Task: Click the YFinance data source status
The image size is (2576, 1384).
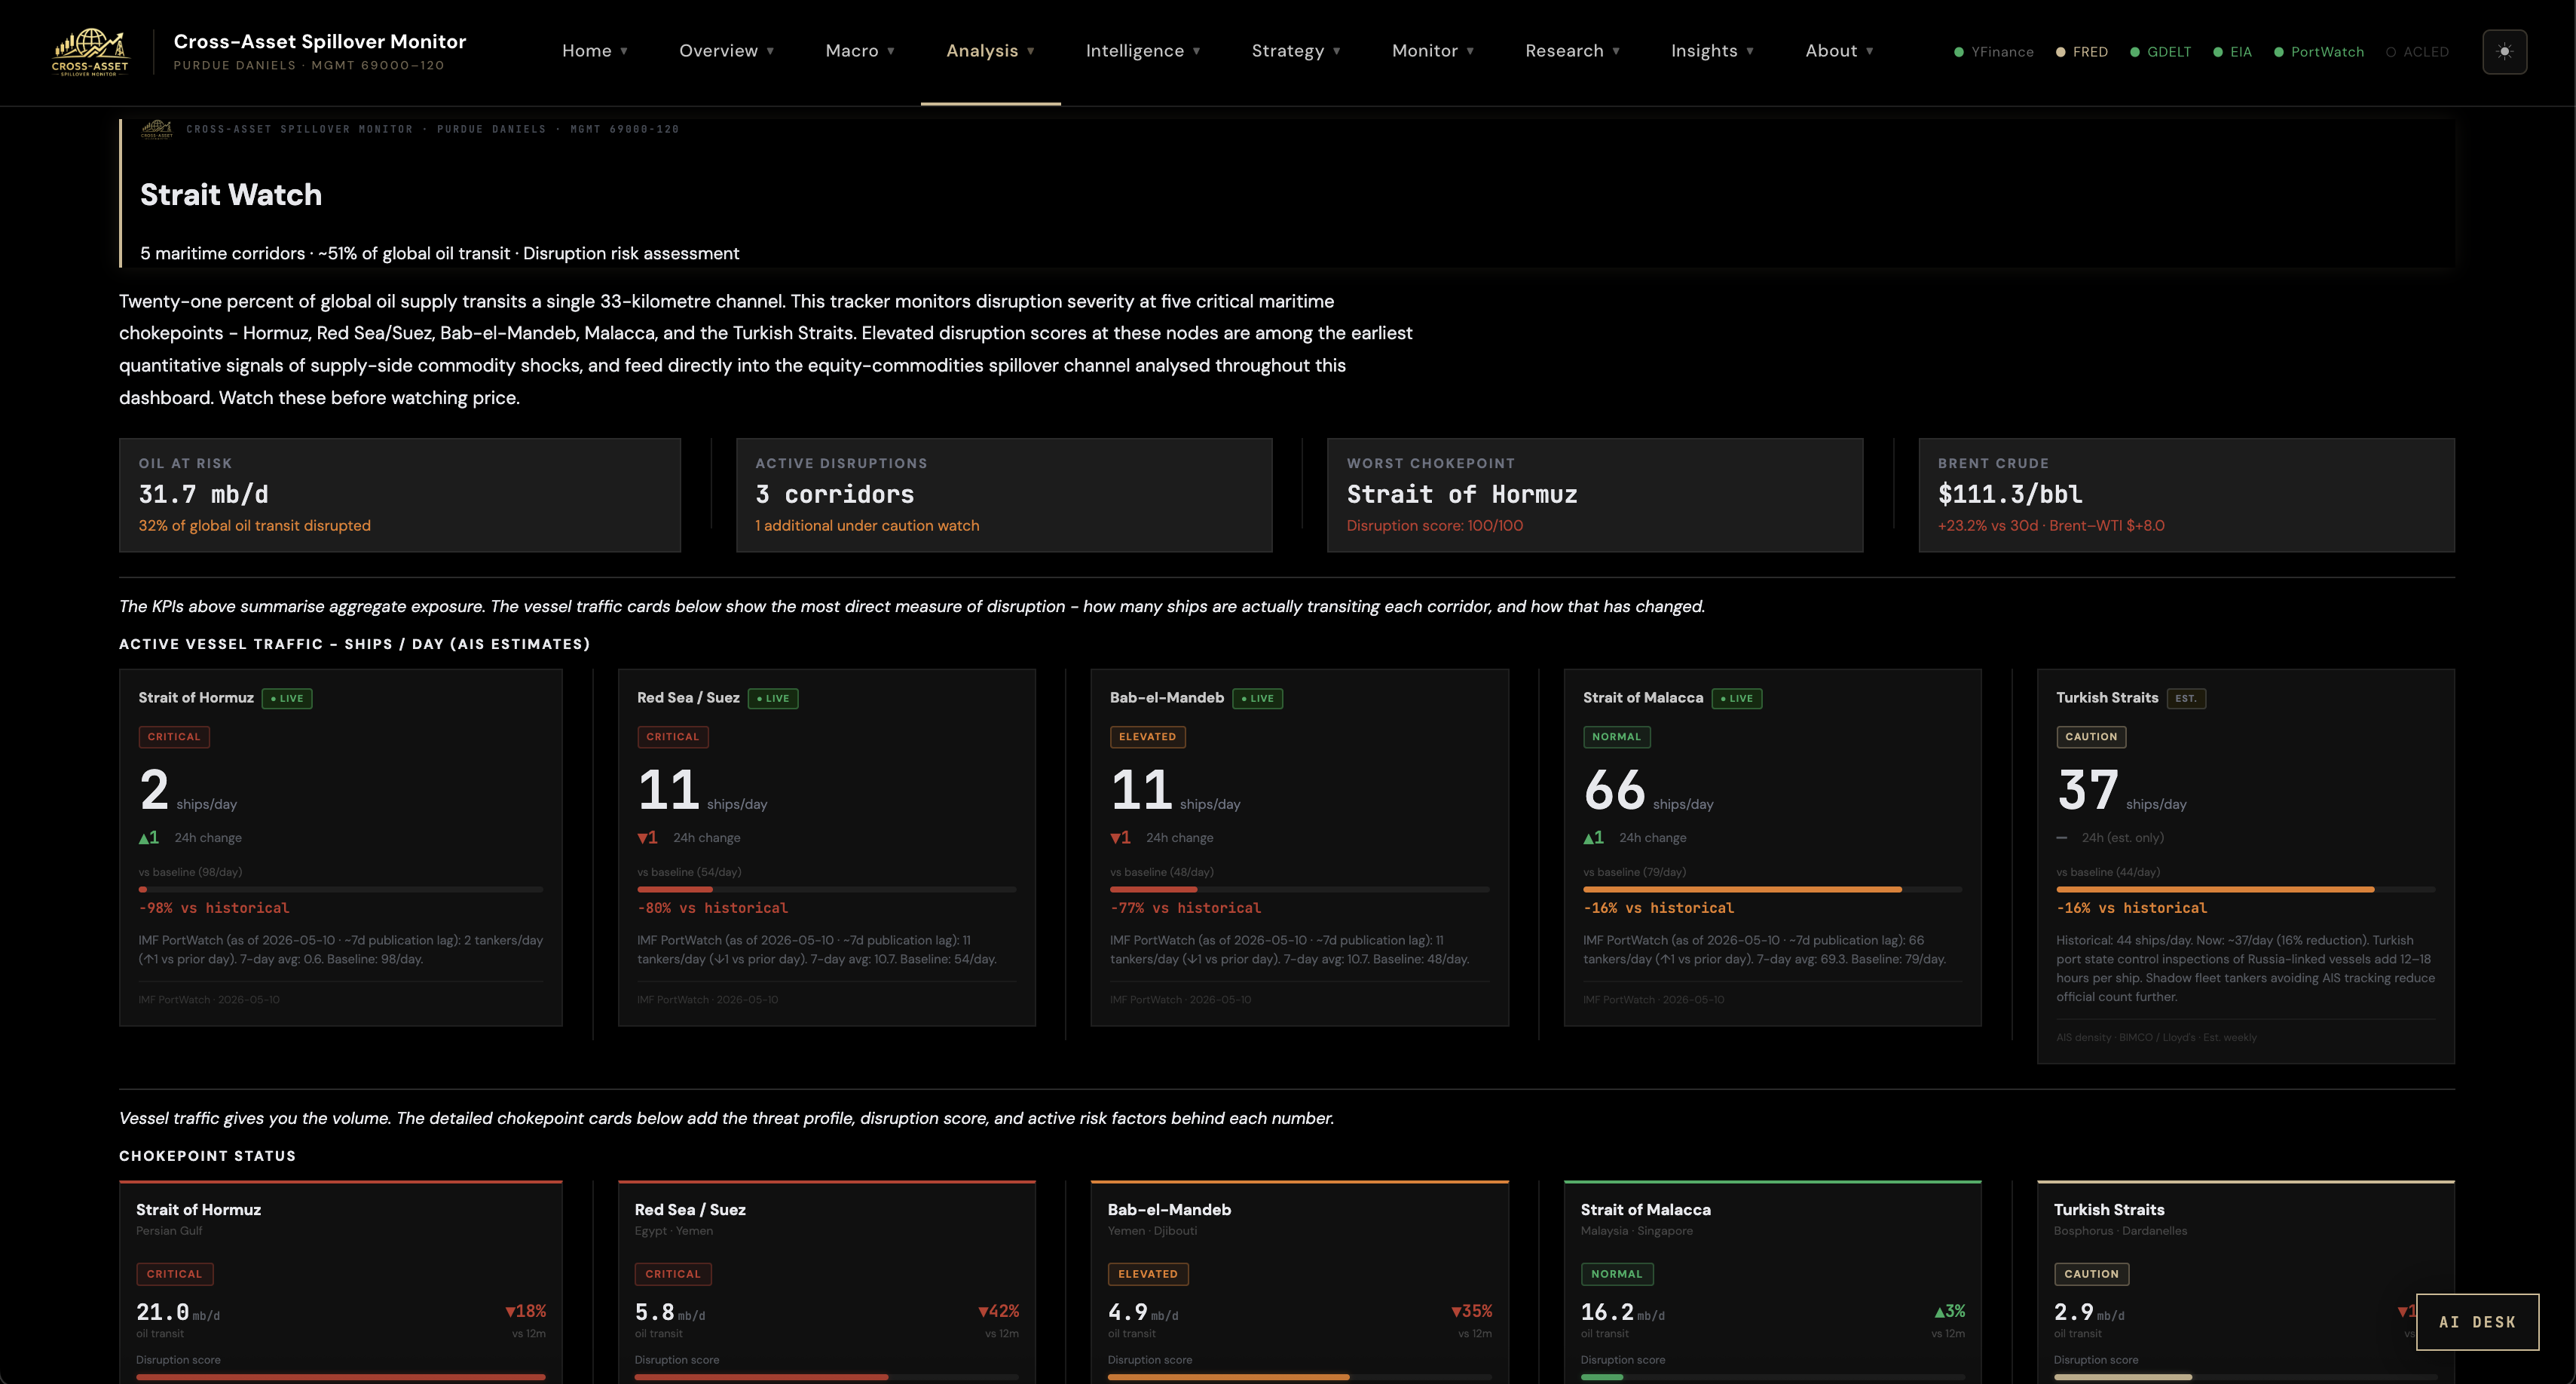Action: tap(1994, 52)
